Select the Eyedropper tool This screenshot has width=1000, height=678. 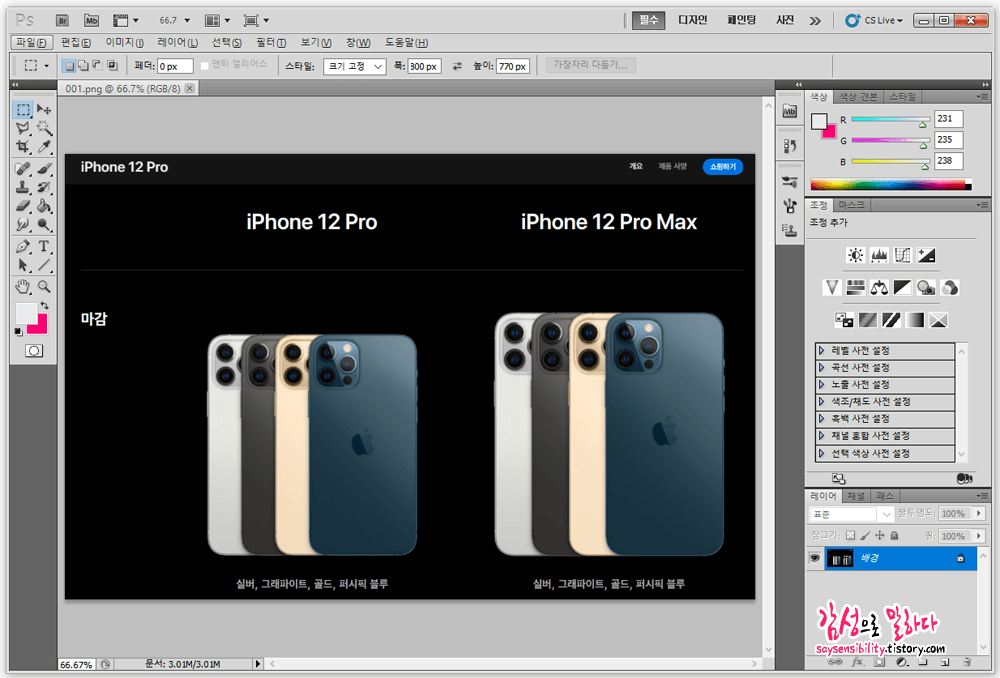pos(44,147)
